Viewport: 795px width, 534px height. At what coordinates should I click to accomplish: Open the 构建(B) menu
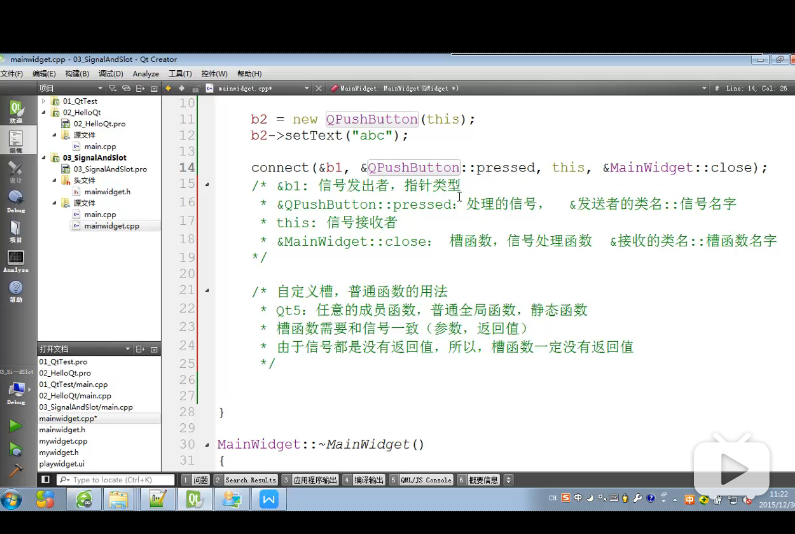tap(77, 74)
